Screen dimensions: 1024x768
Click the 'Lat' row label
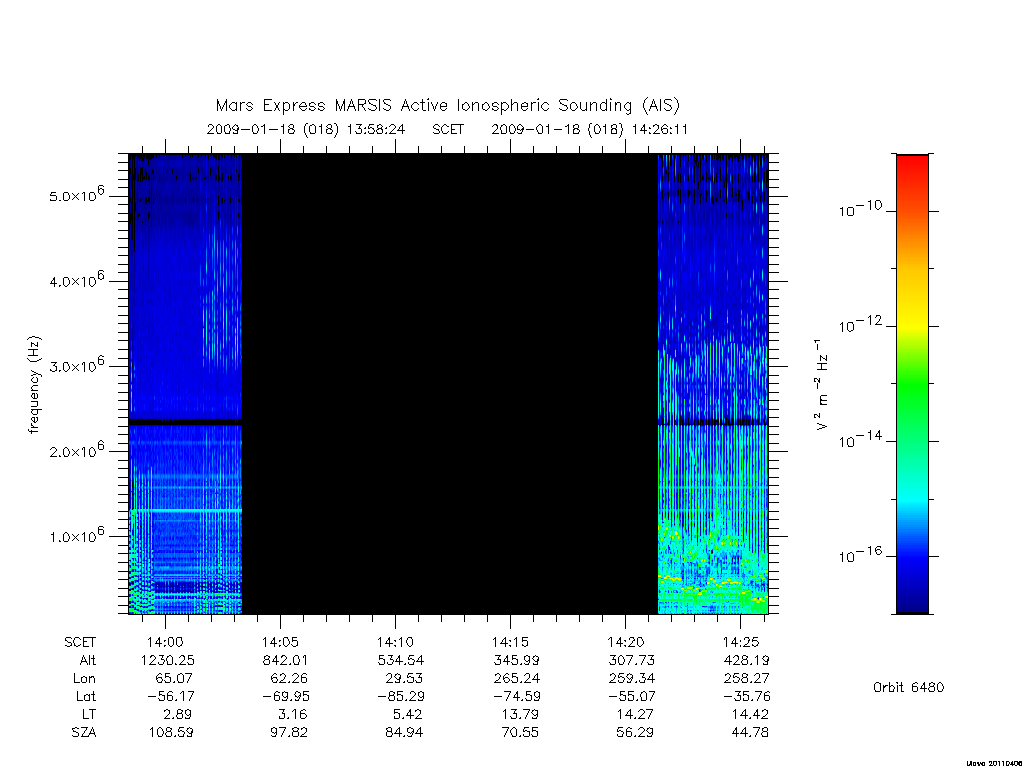pos(86,696)
